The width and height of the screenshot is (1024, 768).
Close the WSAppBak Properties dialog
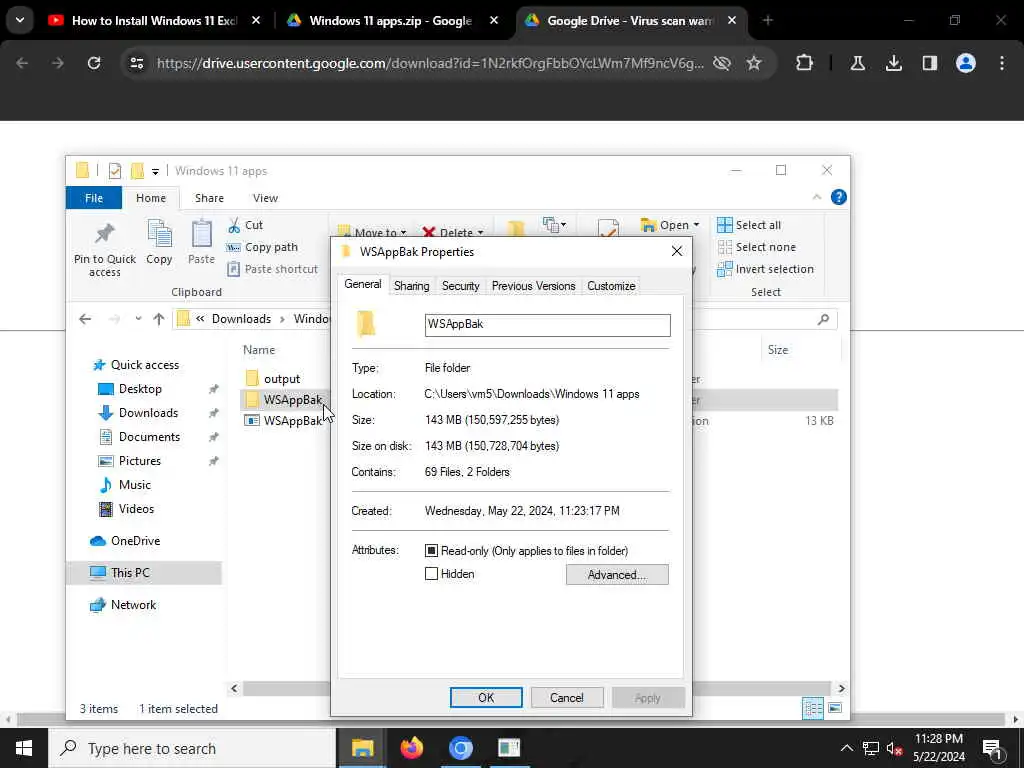tap(677, 251)
